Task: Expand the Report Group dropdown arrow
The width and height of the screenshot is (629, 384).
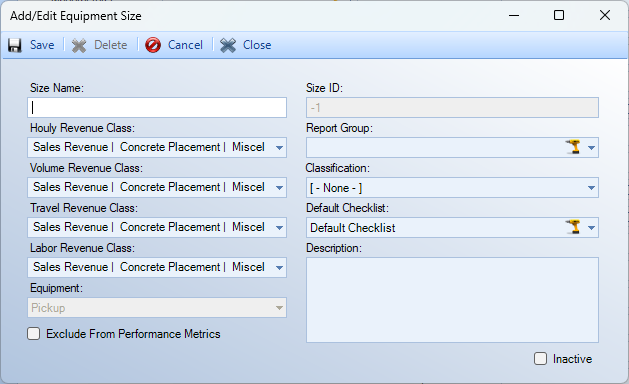Action: (x=591, y=148)
